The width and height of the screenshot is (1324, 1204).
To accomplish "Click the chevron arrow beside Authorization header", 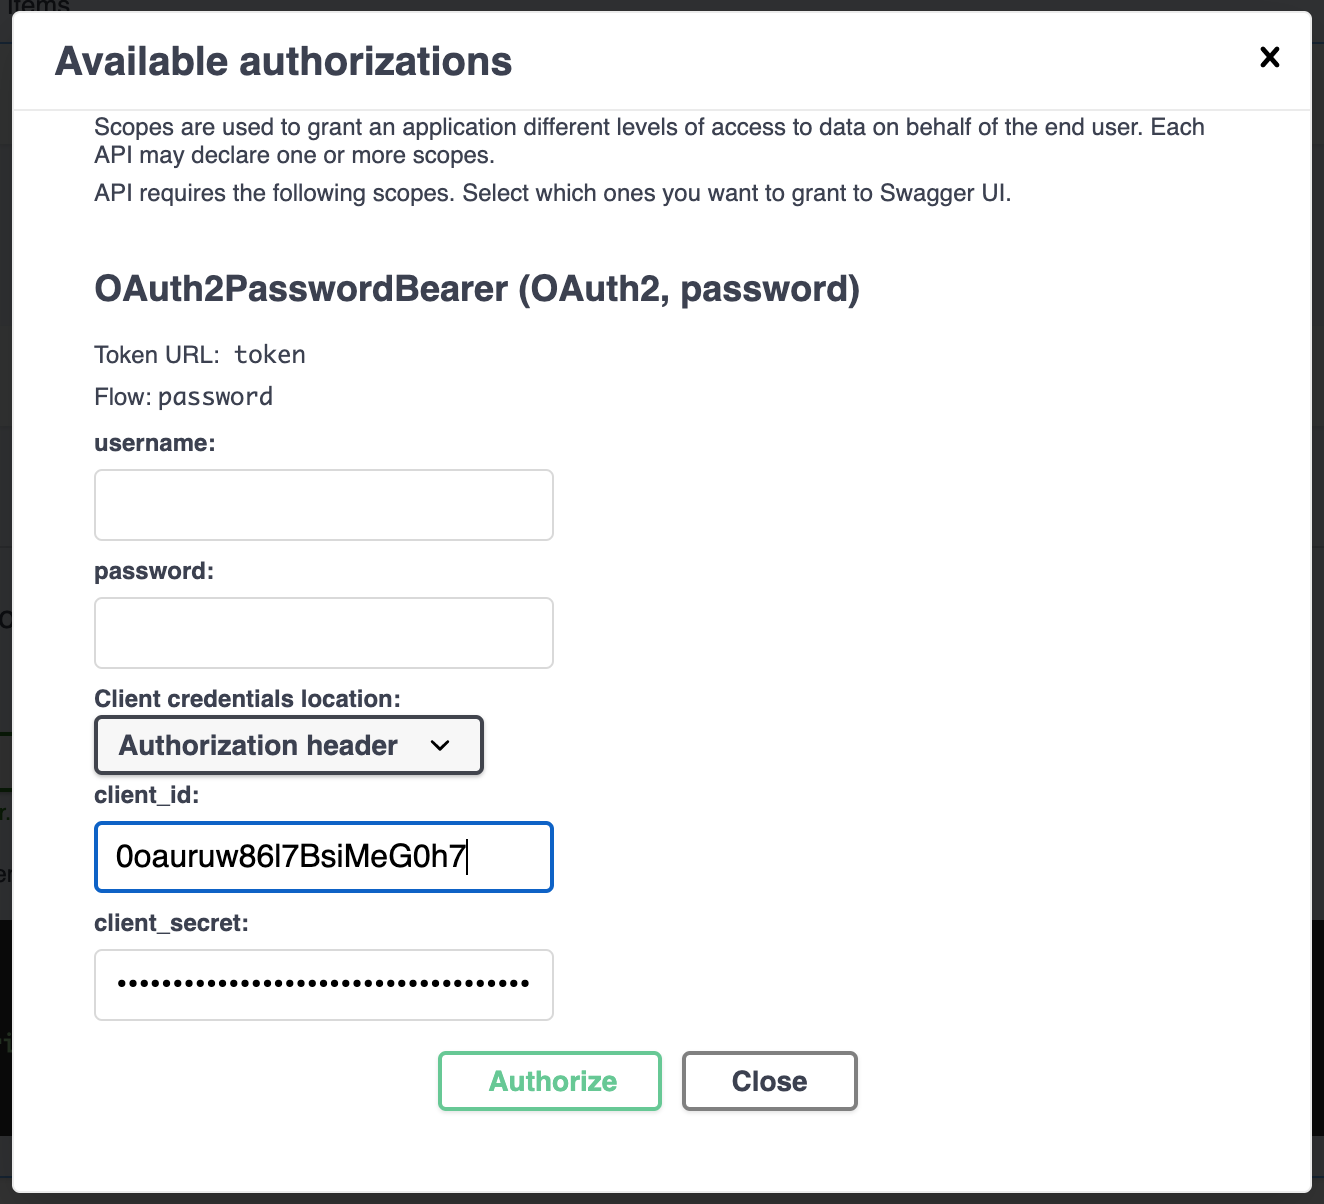I will coord(440,746).
